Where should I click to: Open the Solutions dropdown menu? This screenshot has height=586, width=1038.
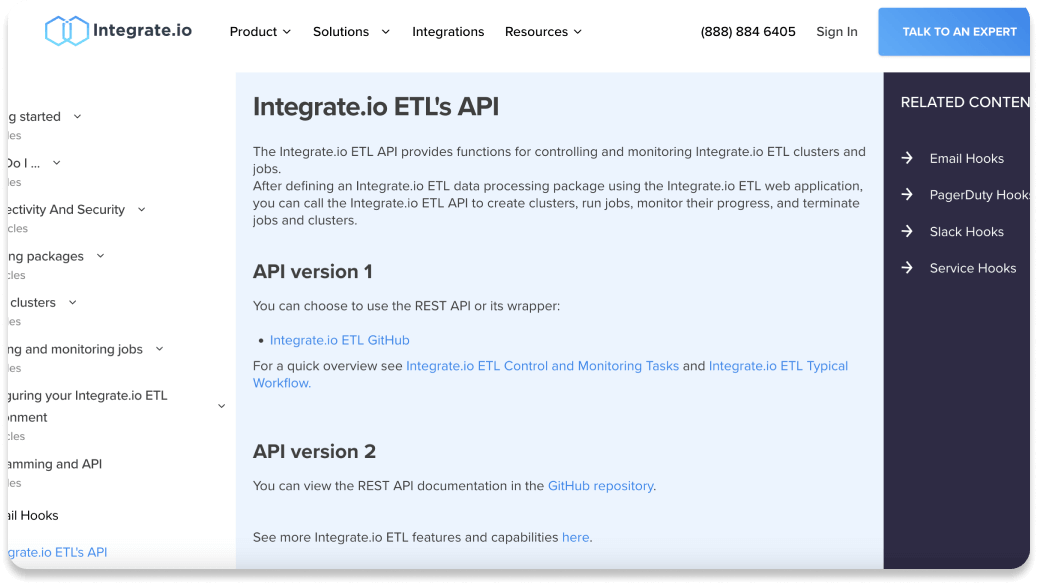point(351,32)
